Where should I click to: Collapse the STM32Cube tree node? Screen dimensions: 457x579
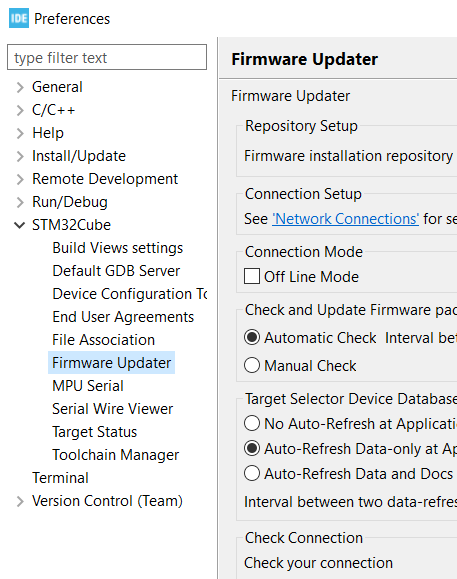[x=20, y=225]
